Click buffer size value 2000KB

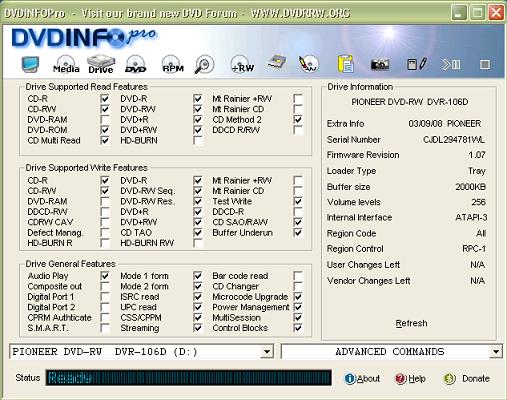click(x=470, y=187)
